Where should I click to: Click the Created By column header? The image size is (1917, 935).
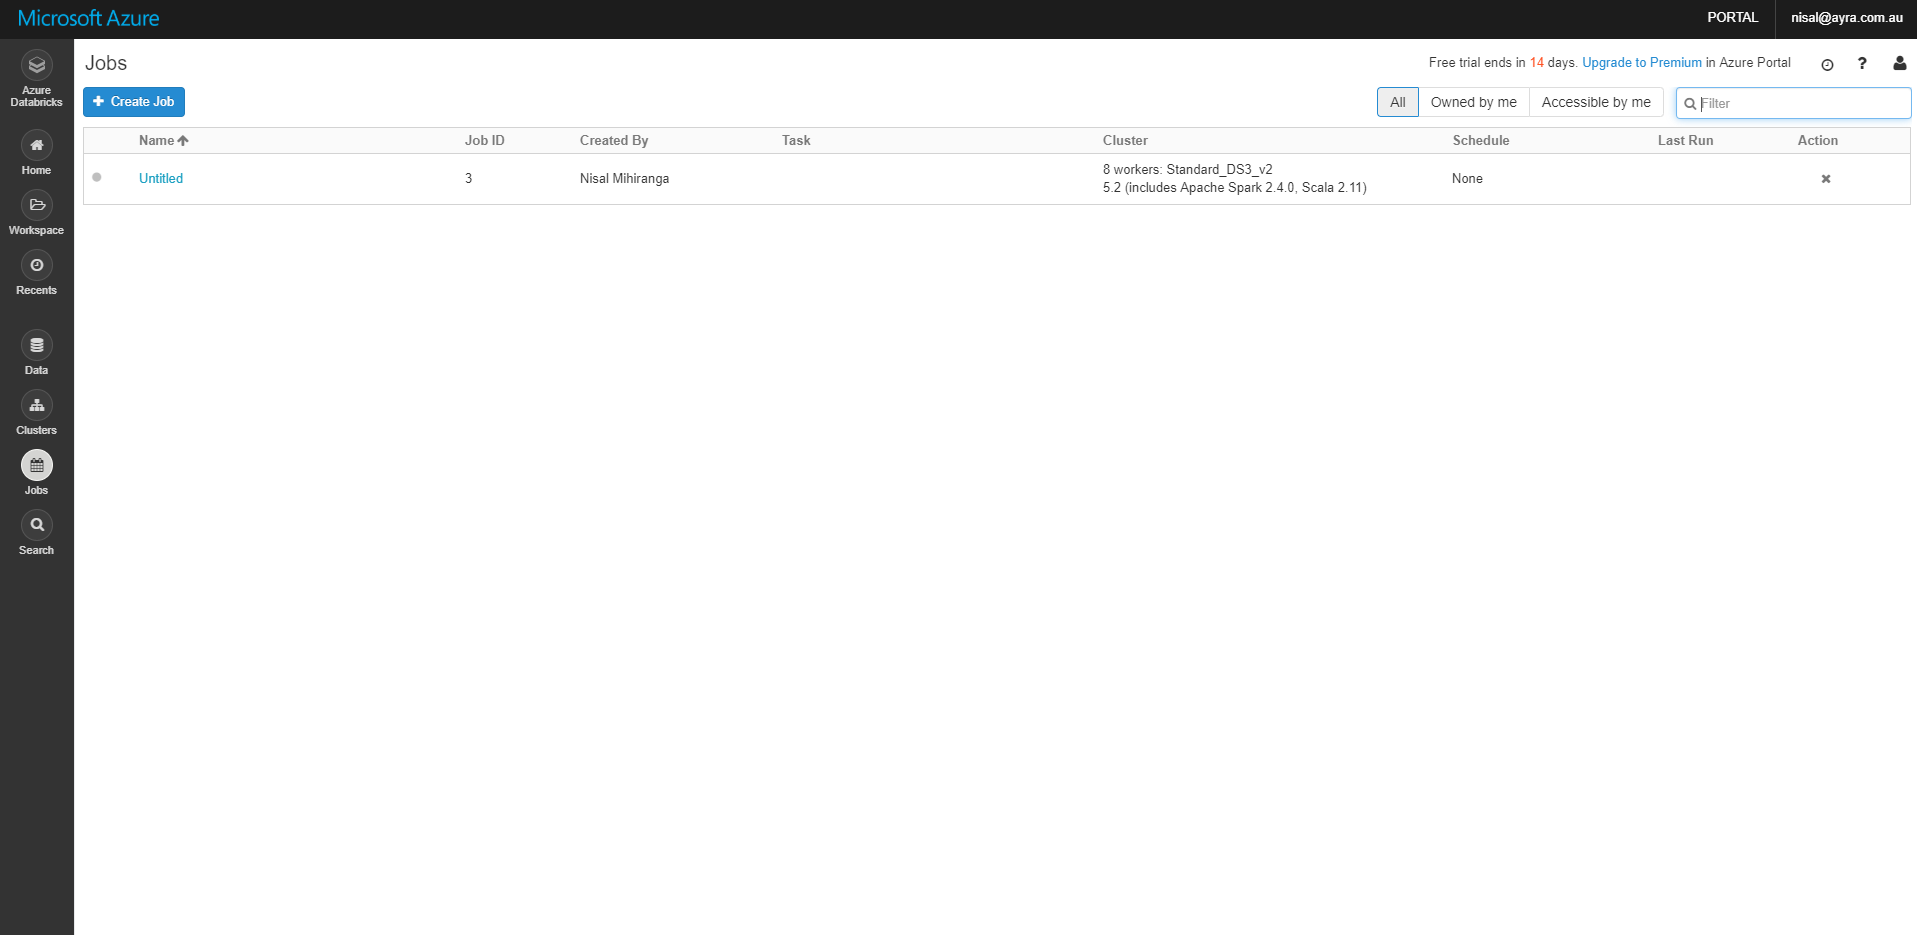[614, 141]
